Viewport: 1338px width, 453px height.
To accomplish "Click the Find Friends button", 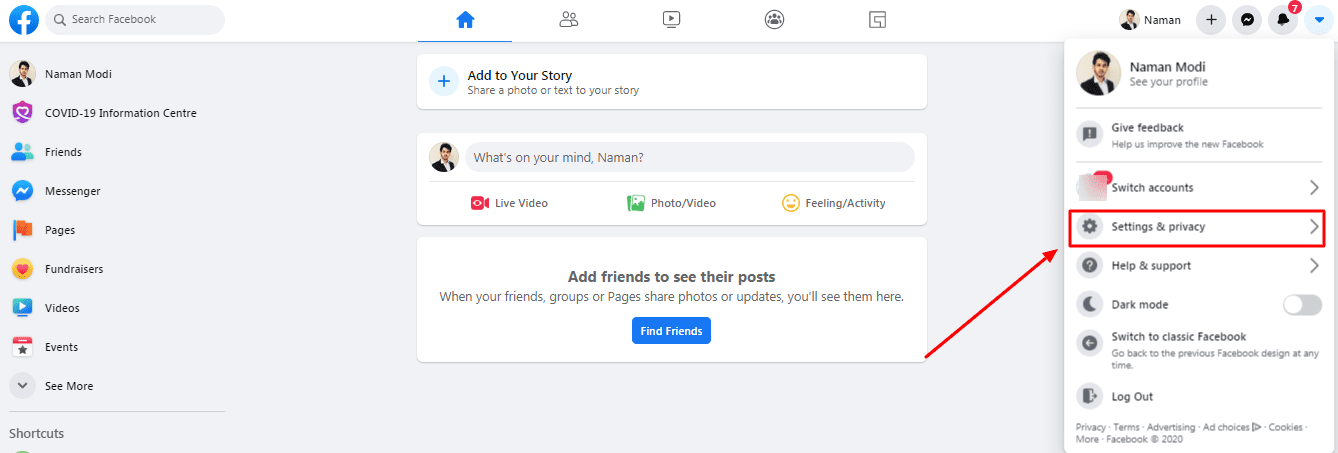I will 671,331.
